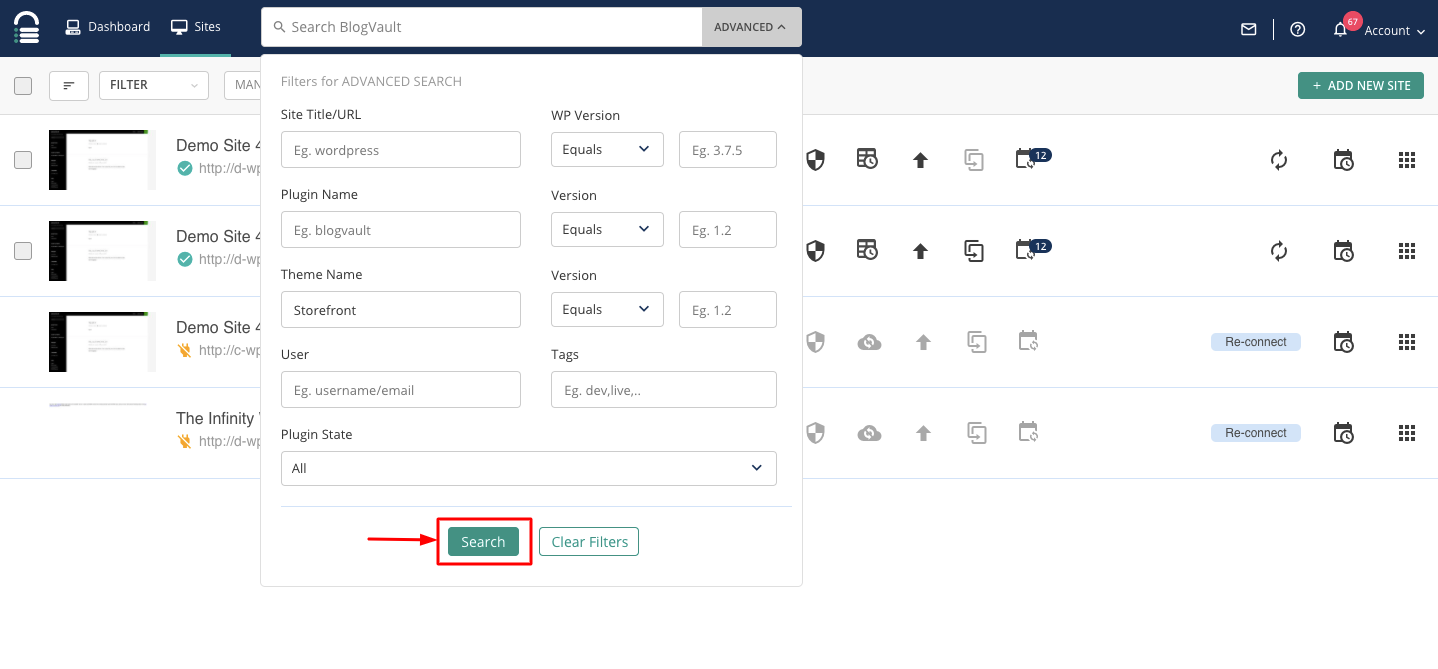This screenshot has height=669, width=1438.
Task: Open grid menu icon in The Infinity row
Action: click(x=1407, y=433)
